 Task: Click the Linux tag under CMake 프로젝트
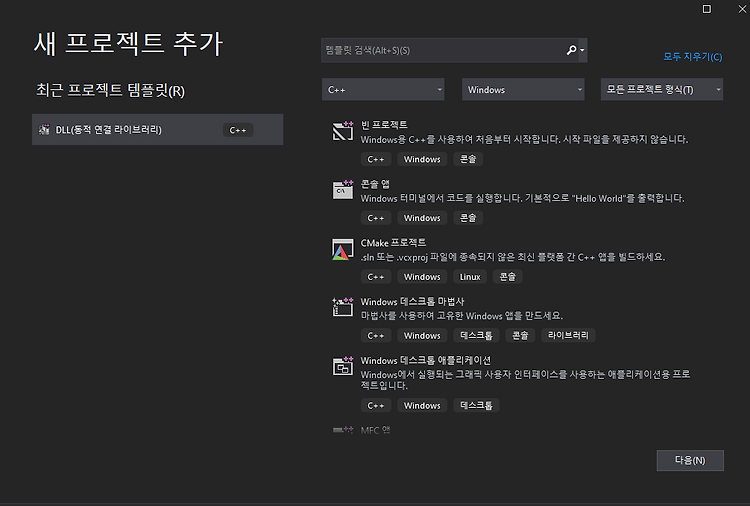(x=470, y=276)
